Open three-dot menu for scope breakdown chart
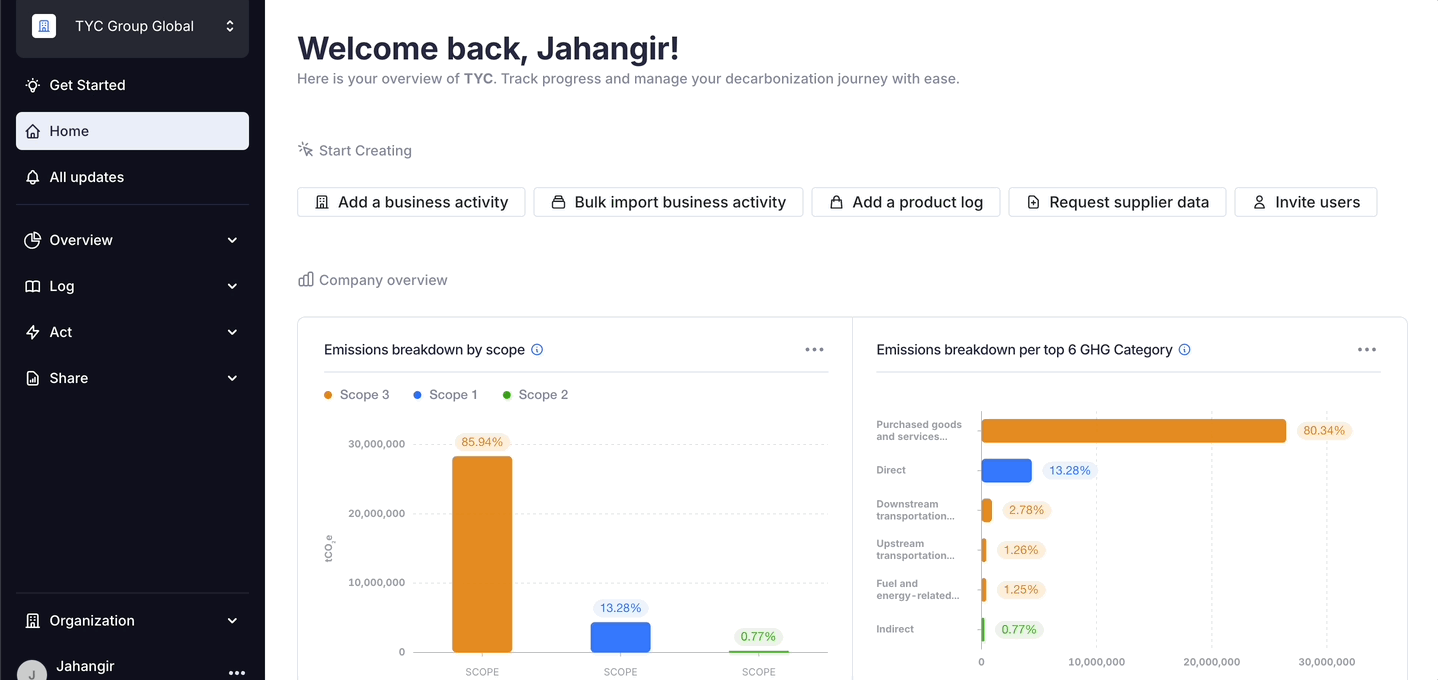This screenshot has height=680, width=1438. click(x=814, y=350)
